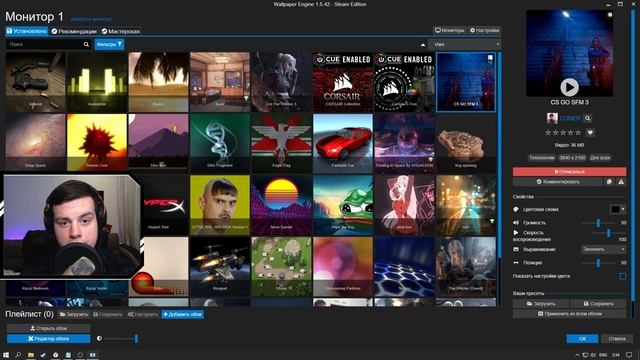Open the Windows Start menu
This screenshot has width=640, height=360.
(x=6, y=355)
